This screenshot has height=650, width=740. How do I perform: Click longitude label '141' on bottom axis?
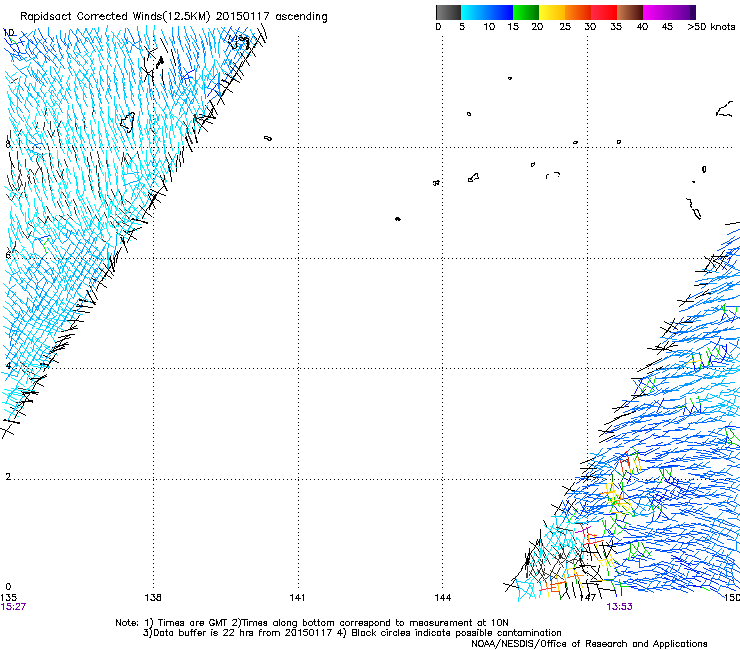tap(297, 598)
